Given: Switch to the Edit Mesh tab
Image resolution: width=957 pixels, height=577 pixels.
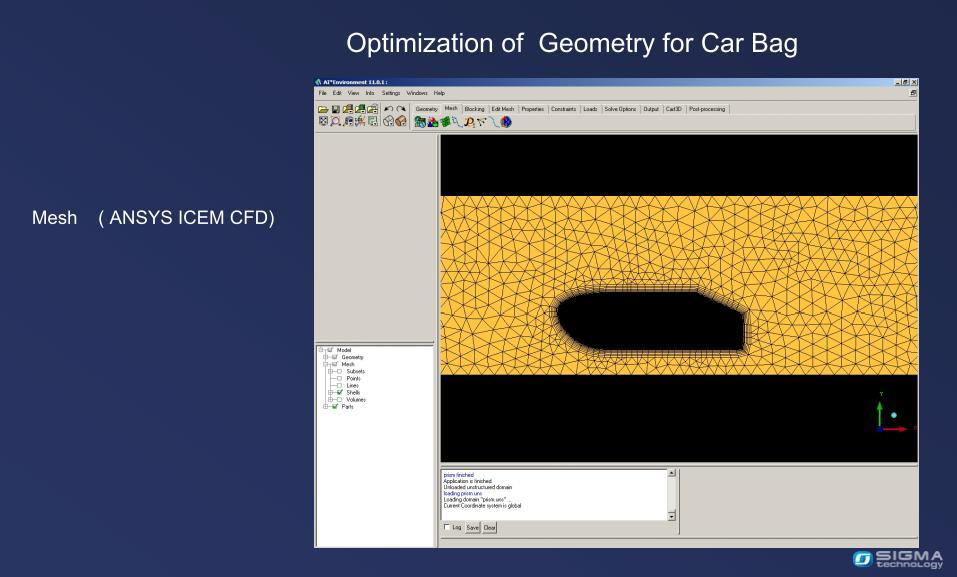Looking at the screenshot, I should [x=503, y=109].
